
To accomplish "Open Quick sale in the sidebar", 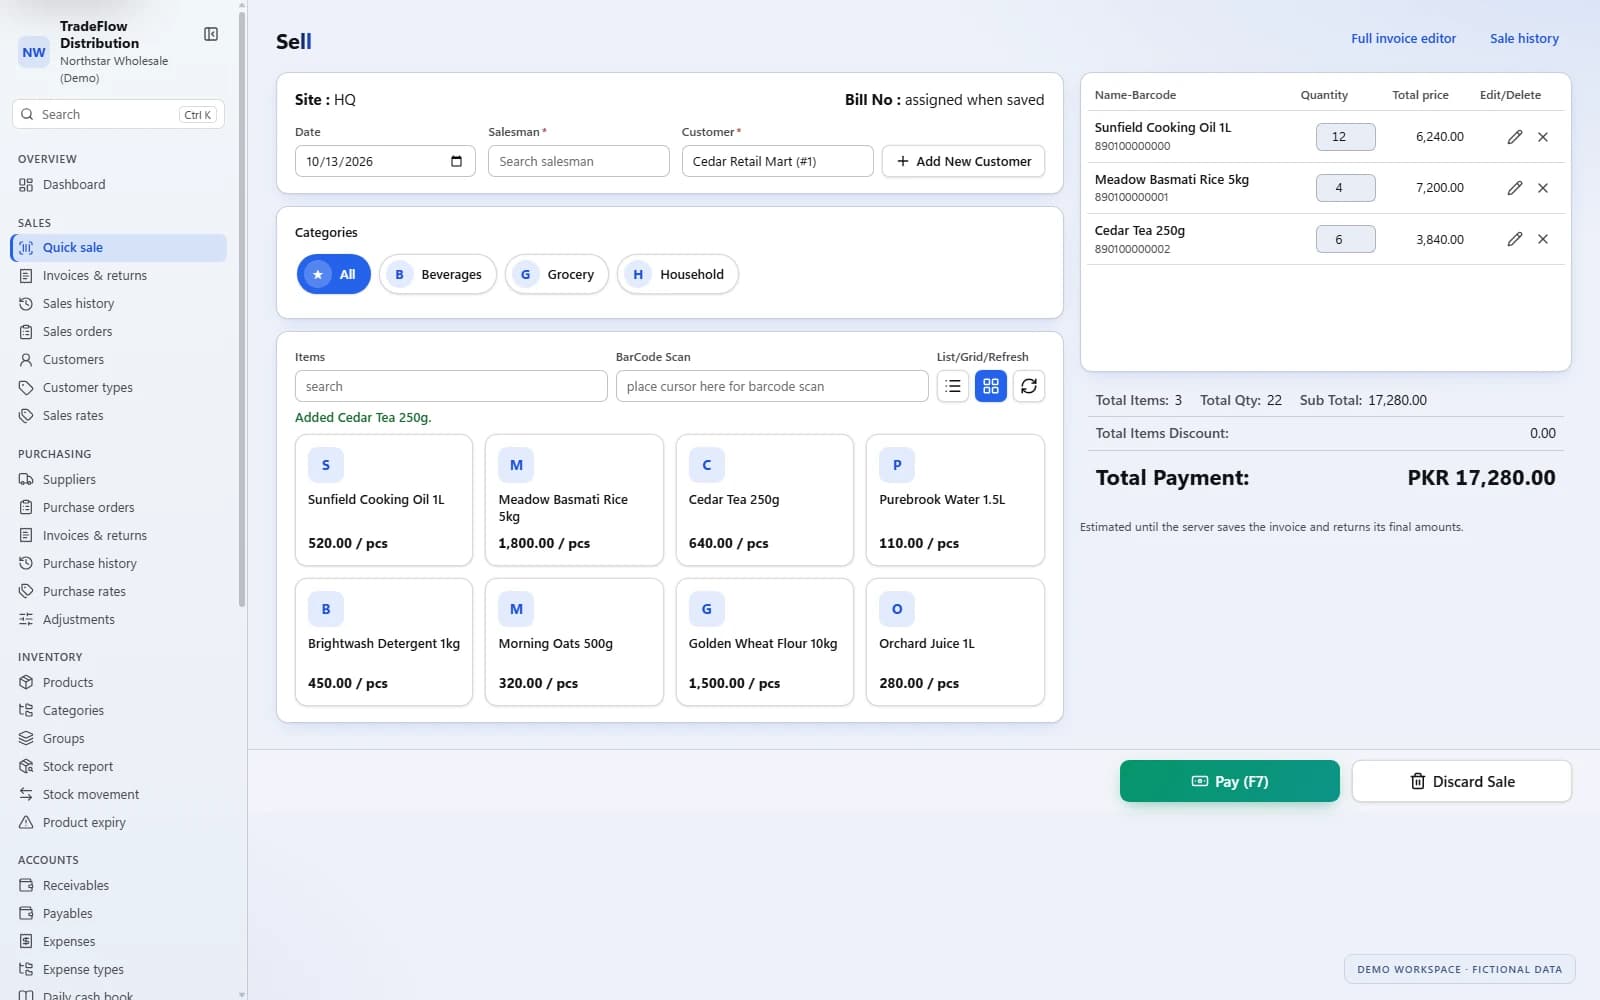I will [x=118, y=248].
